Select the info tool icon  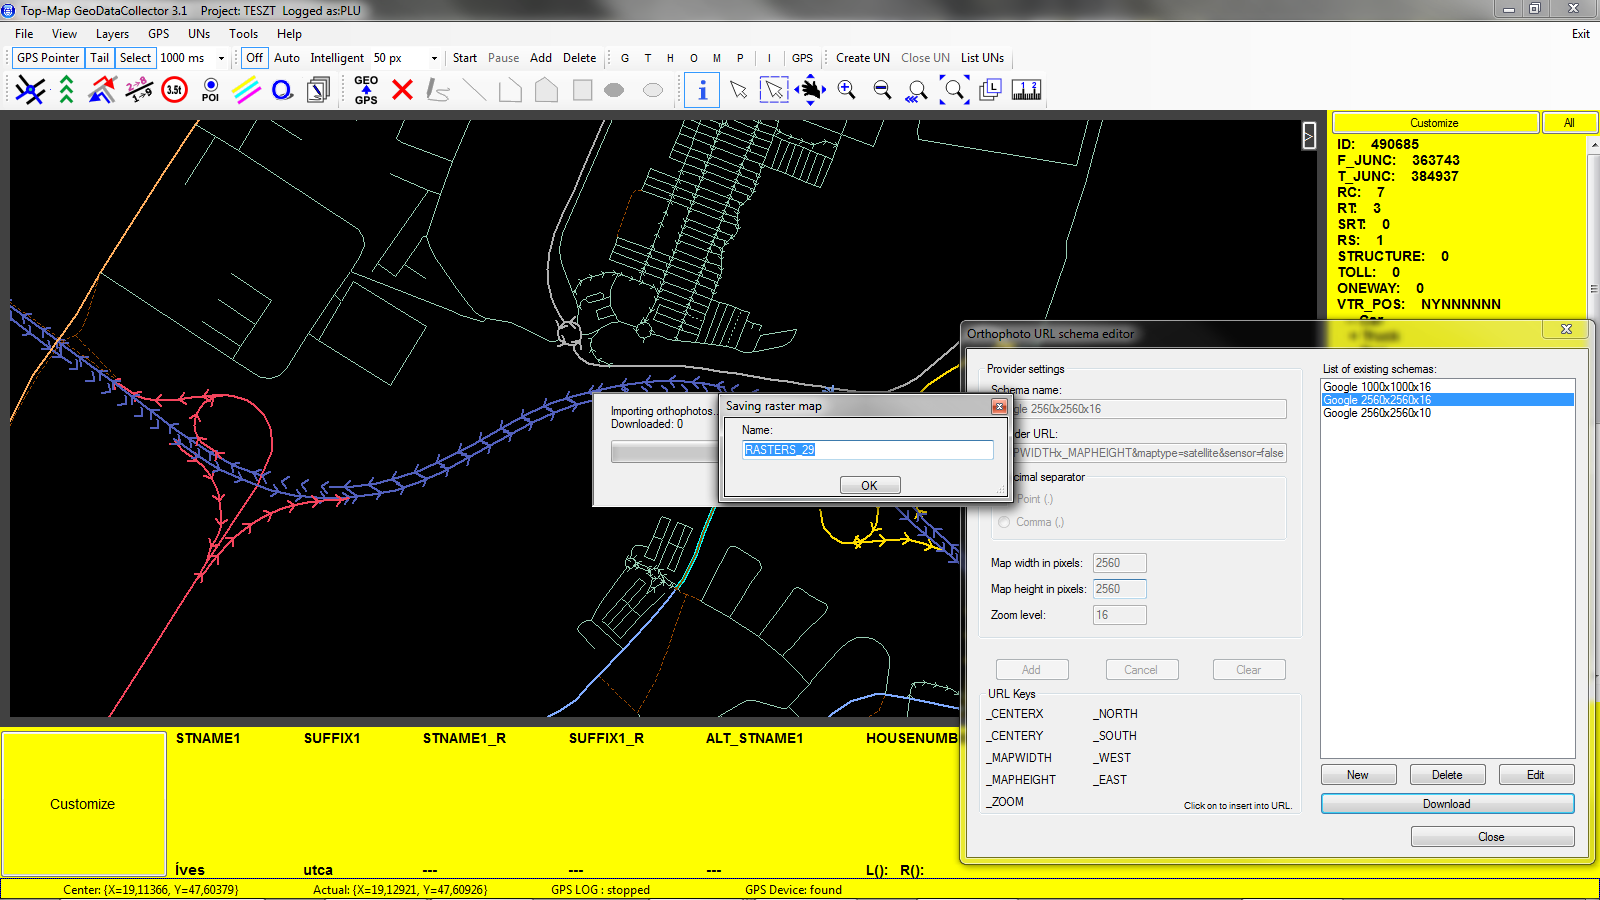click(x=702, y=90)
